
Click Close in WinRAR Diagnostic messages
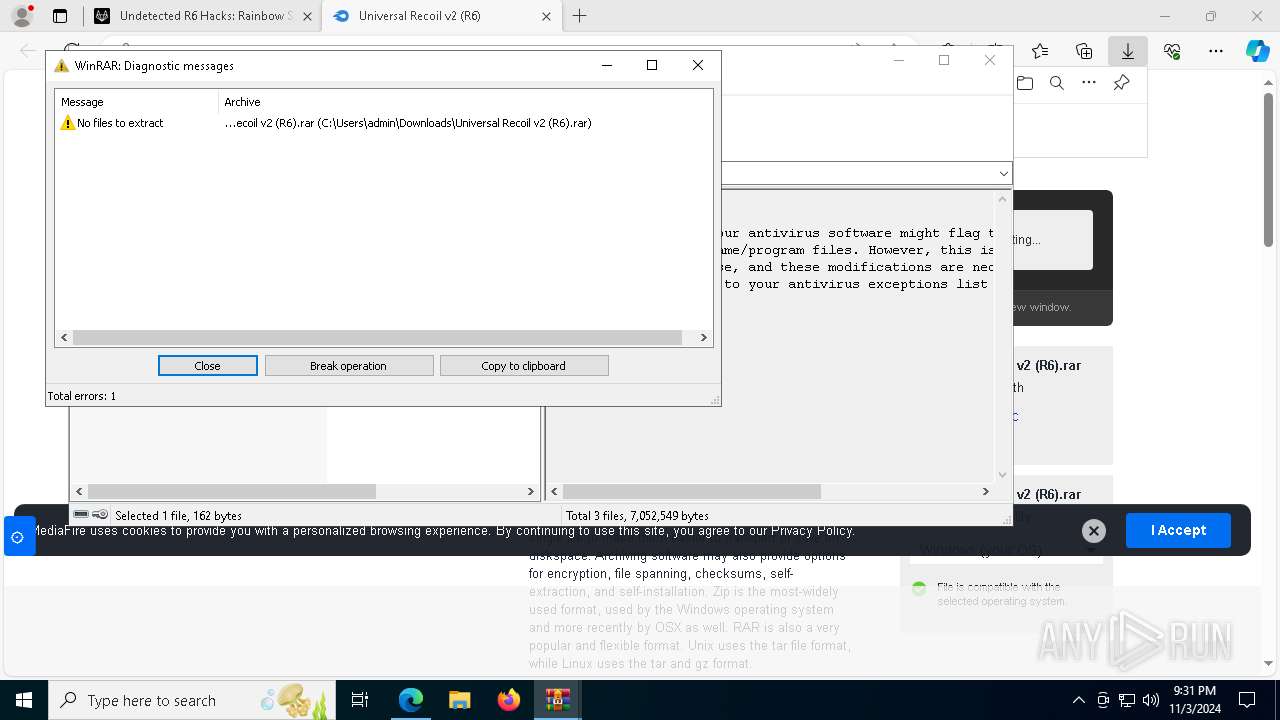tap(207, 366)
